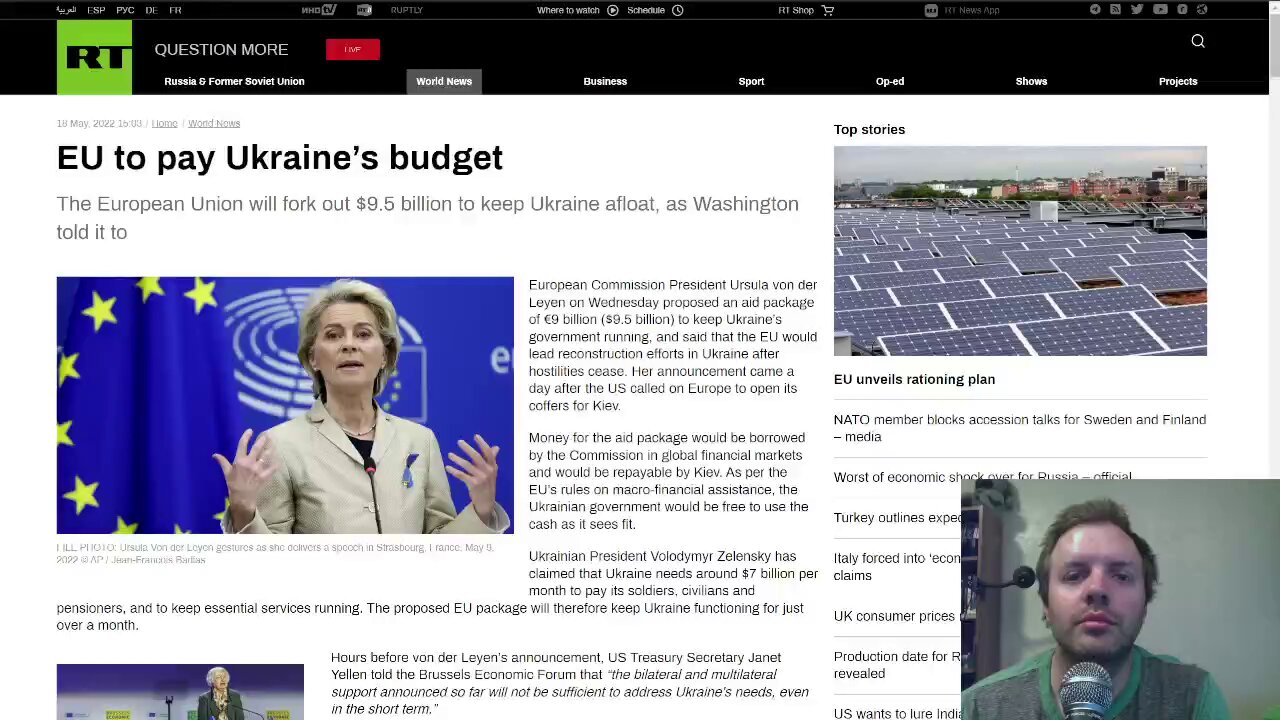The image size is (1280, 720).
Task: Open the RT News App link
Action: pos(971,10)
